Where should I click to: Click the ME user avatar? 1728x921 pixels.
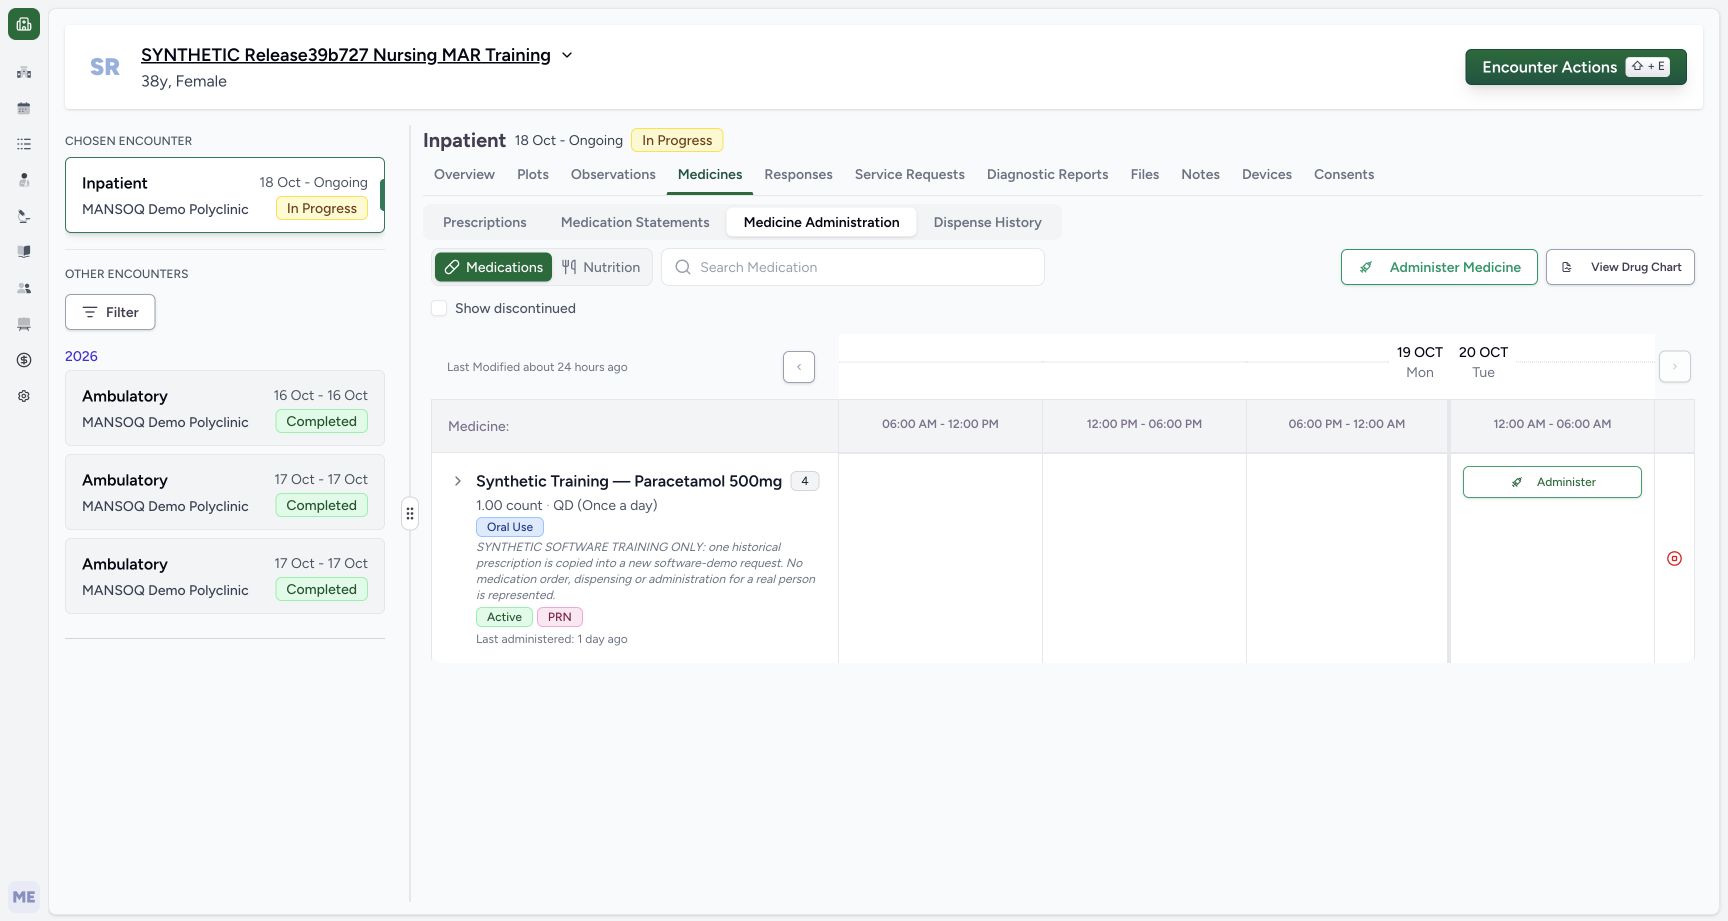point(24,897)
